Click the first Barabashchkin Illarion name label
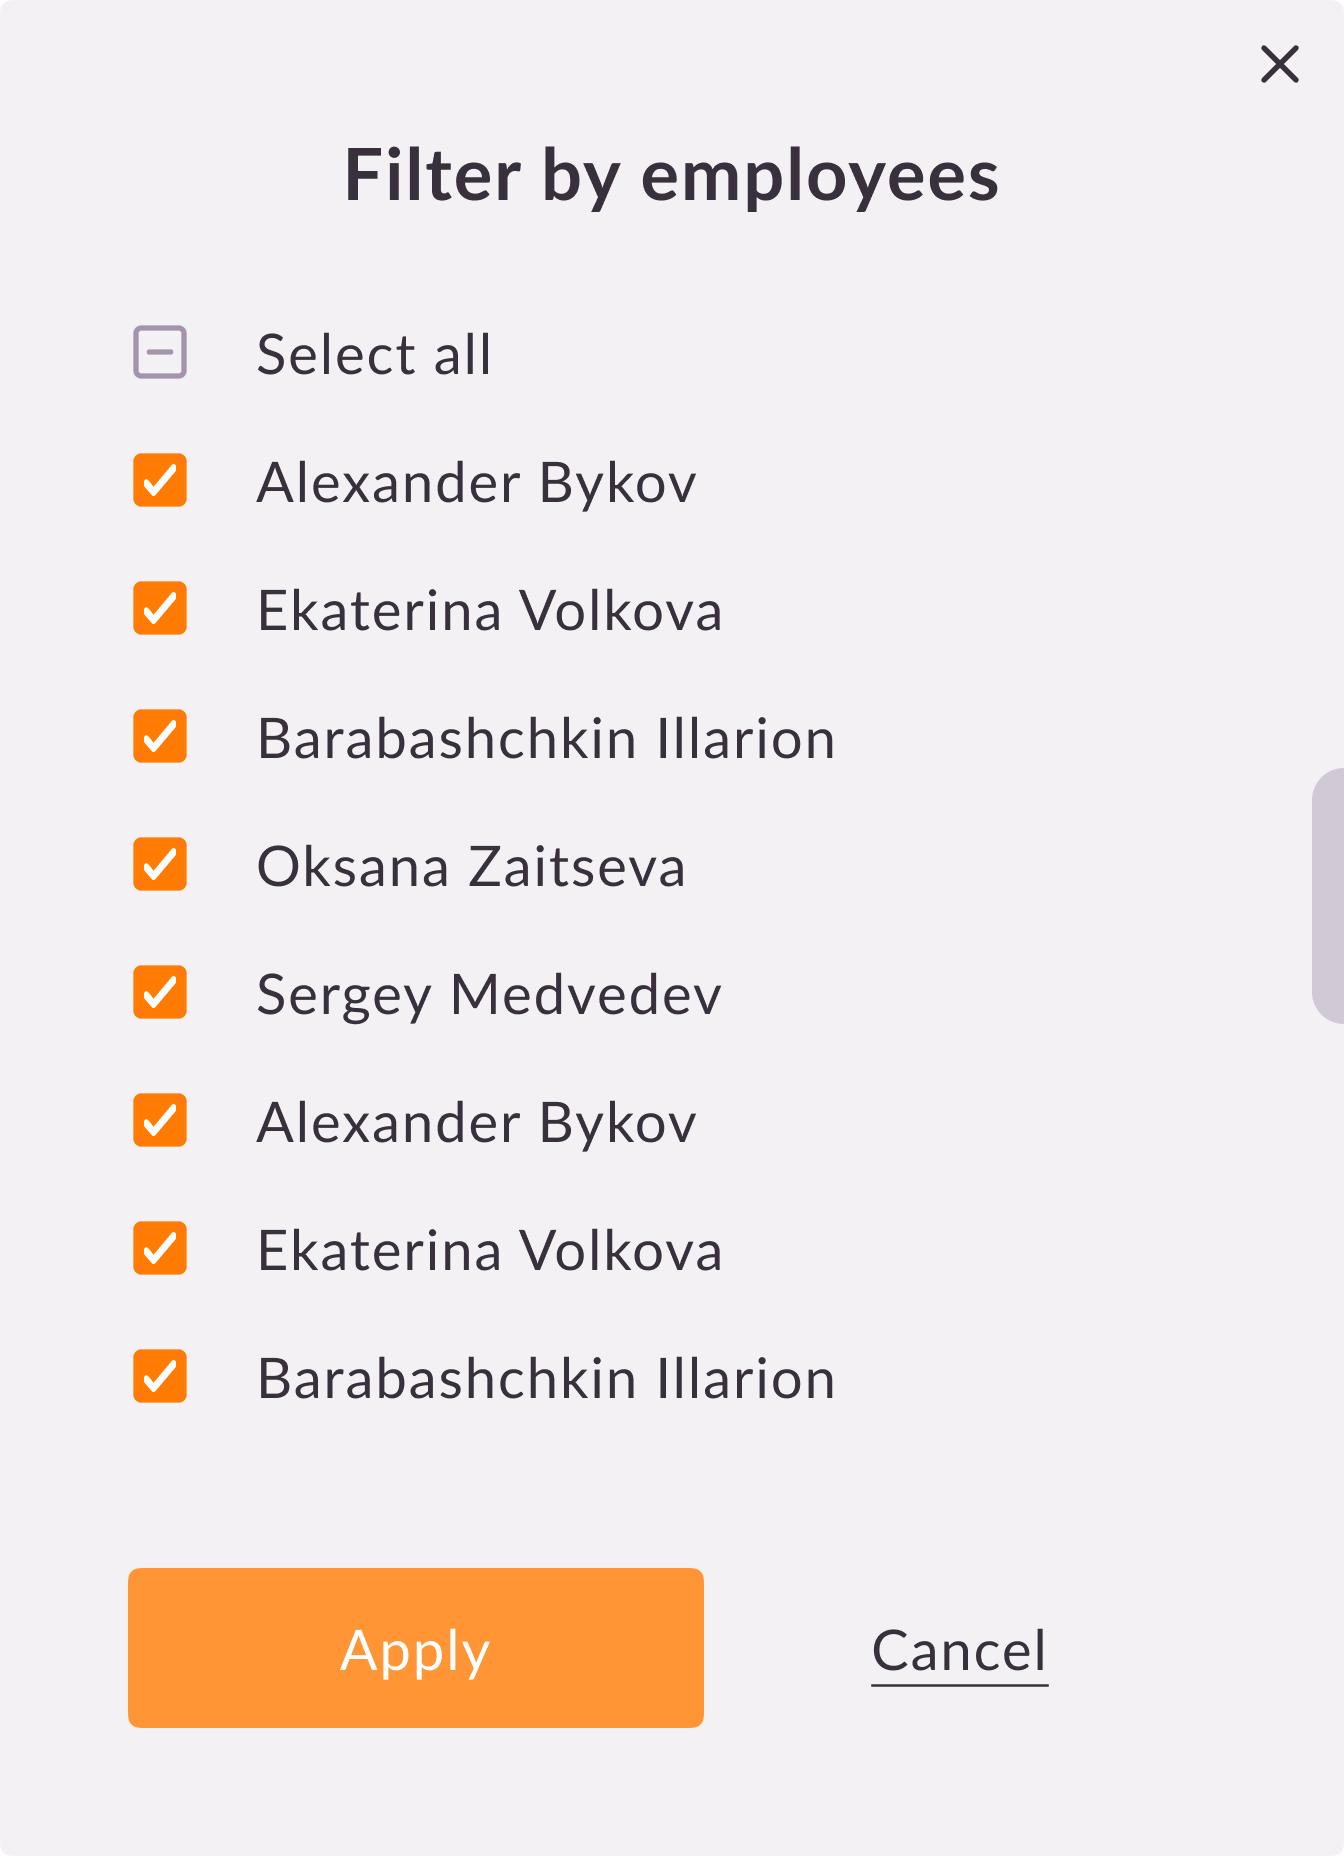1344x1856 pixels. tap(546, 739)
